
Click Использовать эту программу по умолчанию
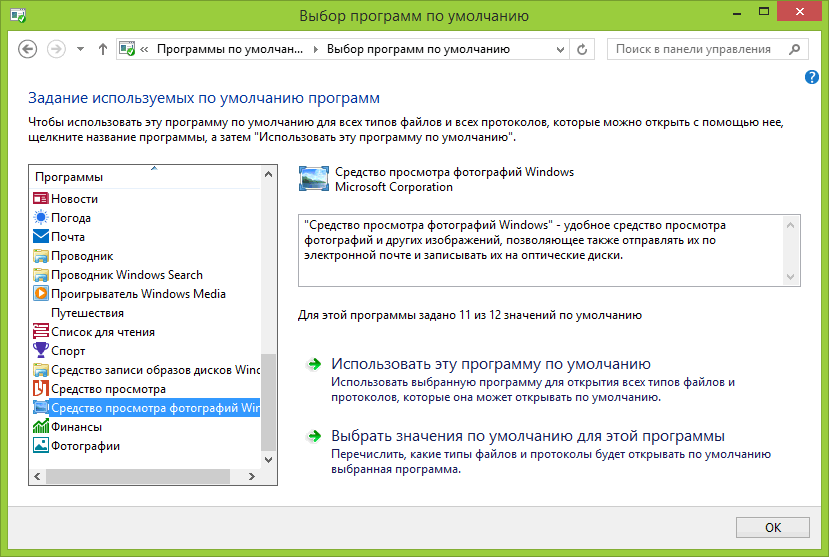pyautogui.click(x=490, y=364)
